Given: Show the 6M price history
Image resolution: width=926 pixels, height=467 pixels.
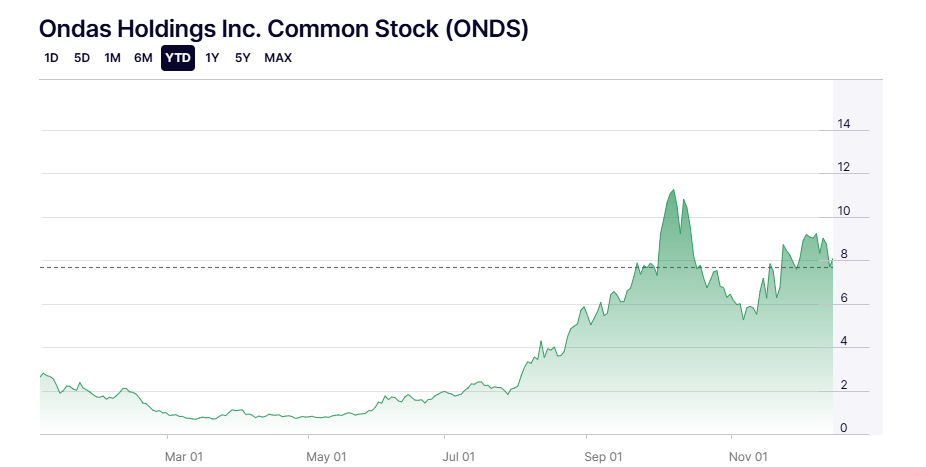Looking at the screenshot, I should point(143,58).
